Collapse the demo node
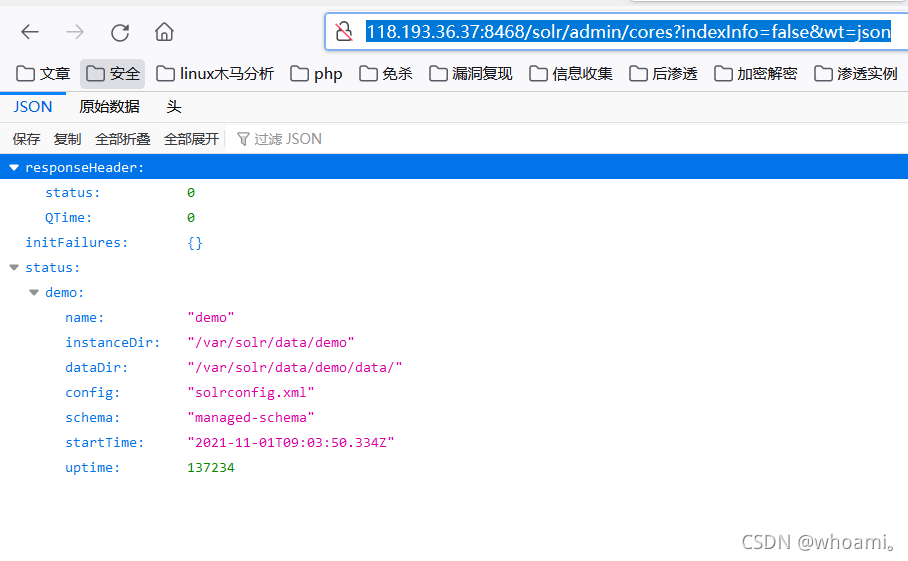The image size is (908, 561). [x=34, y=292]
